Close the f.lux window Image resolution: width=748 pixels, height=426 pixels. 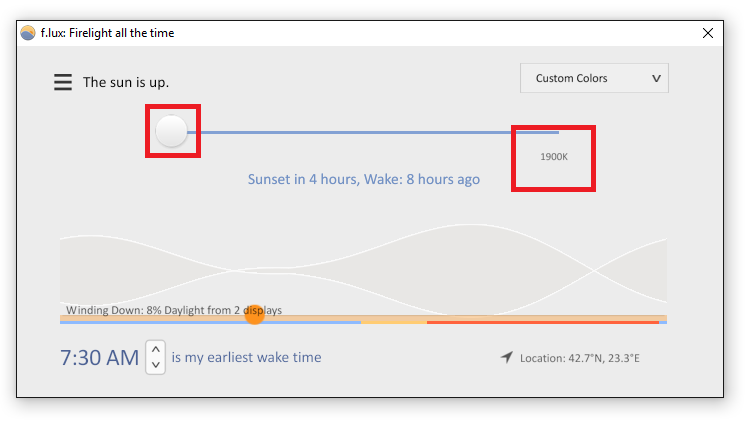click(708, 33)
